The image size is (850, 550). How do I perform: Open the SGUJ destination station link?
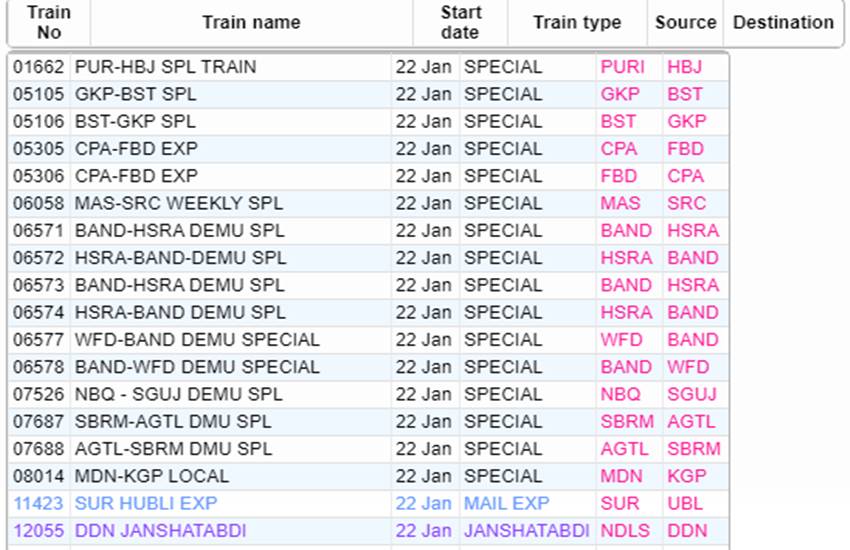[692, 394]
